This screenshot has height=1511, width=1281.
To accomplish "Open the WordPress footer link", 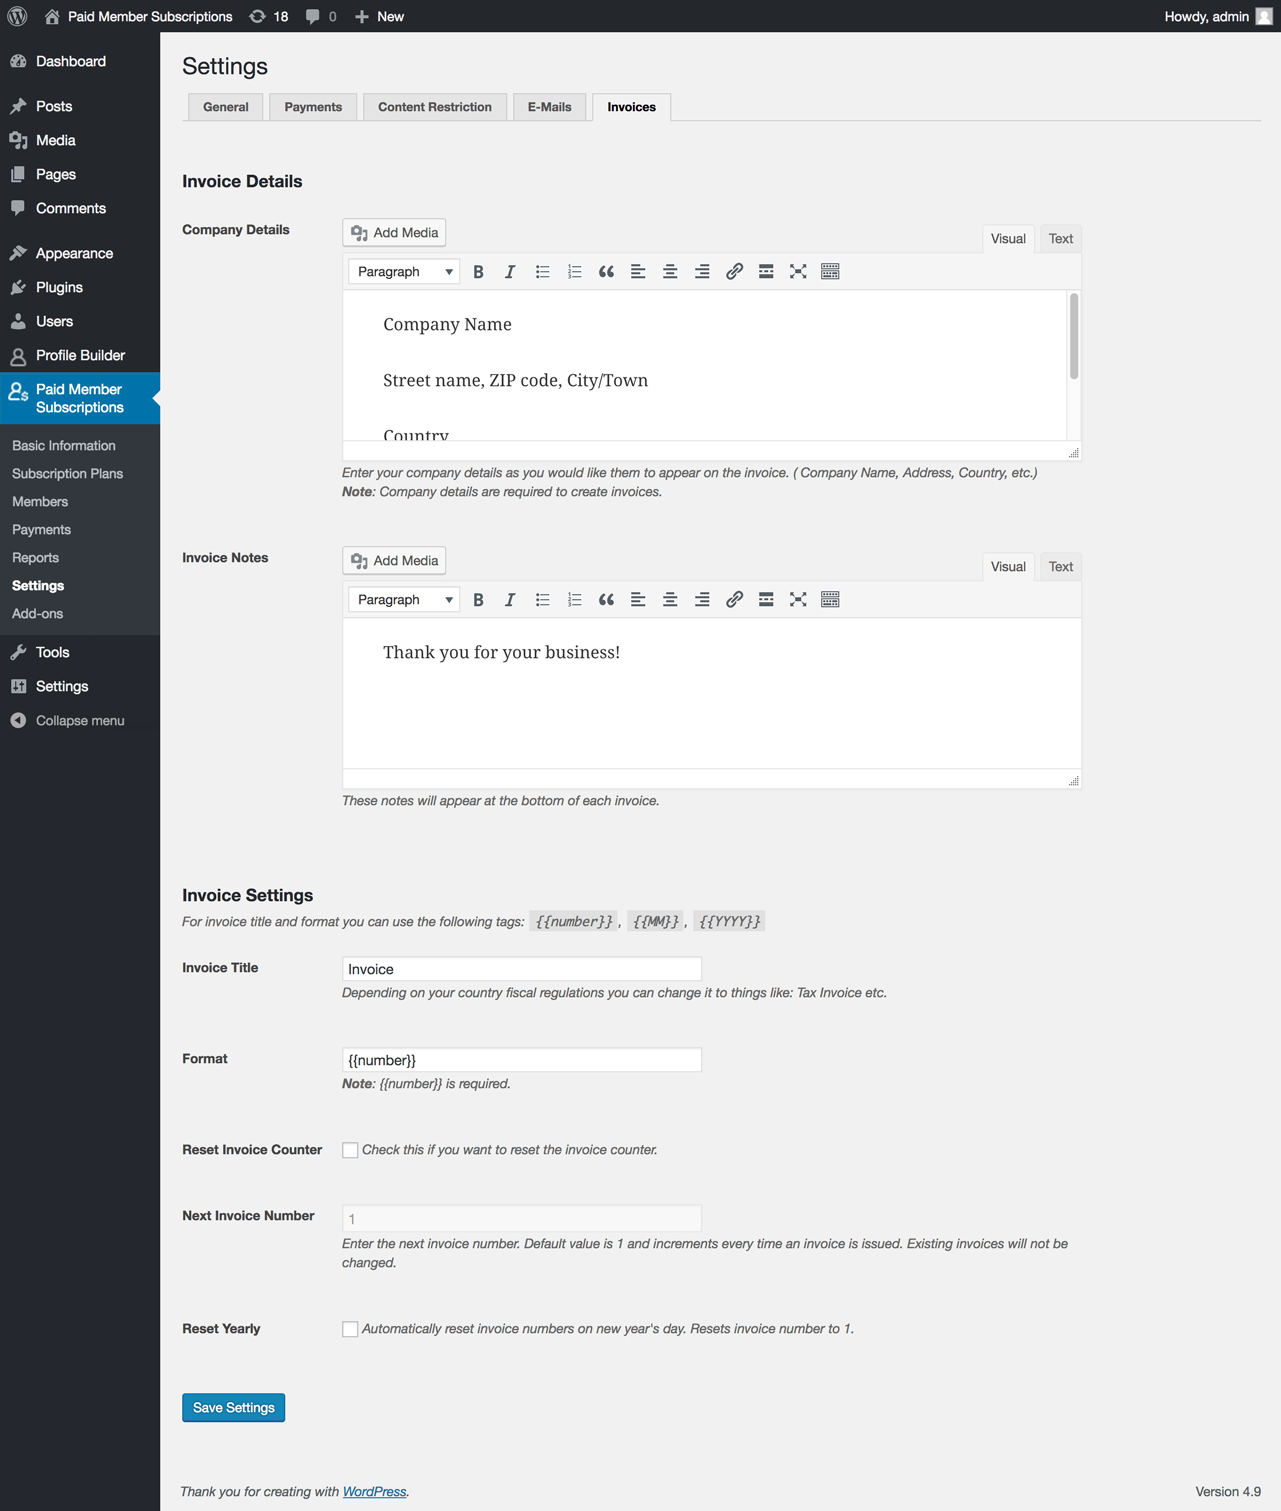I will click(375, 1492).
